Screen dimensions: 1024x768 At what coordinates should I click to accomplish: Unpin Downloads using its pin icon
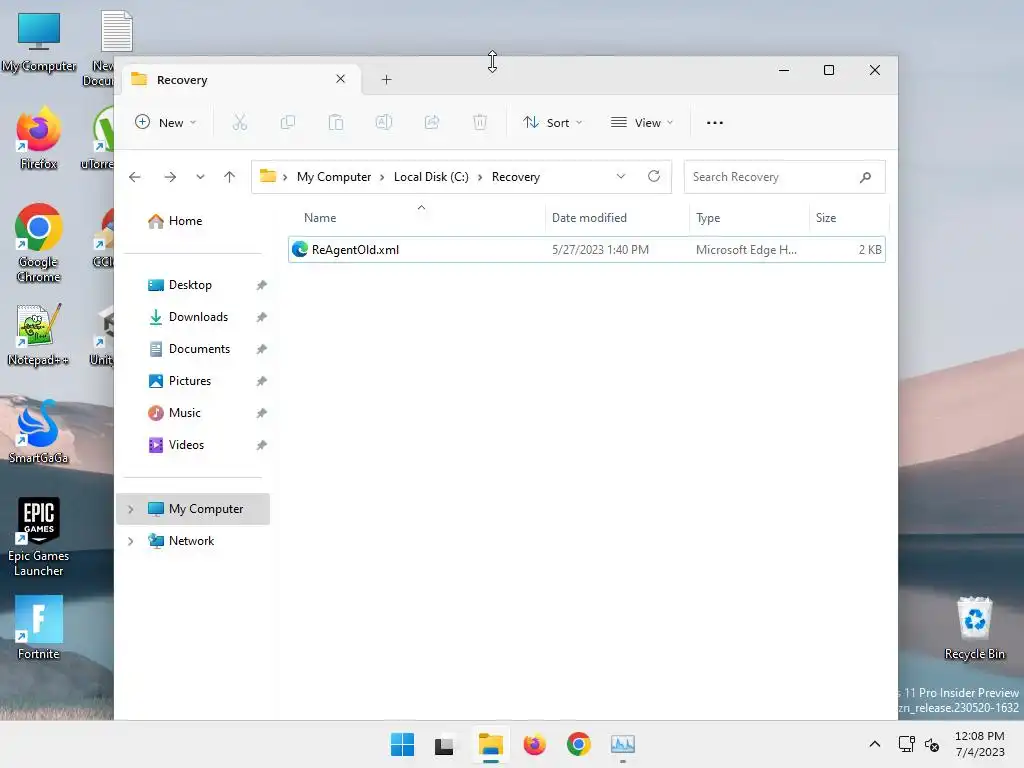pos(261,317)
